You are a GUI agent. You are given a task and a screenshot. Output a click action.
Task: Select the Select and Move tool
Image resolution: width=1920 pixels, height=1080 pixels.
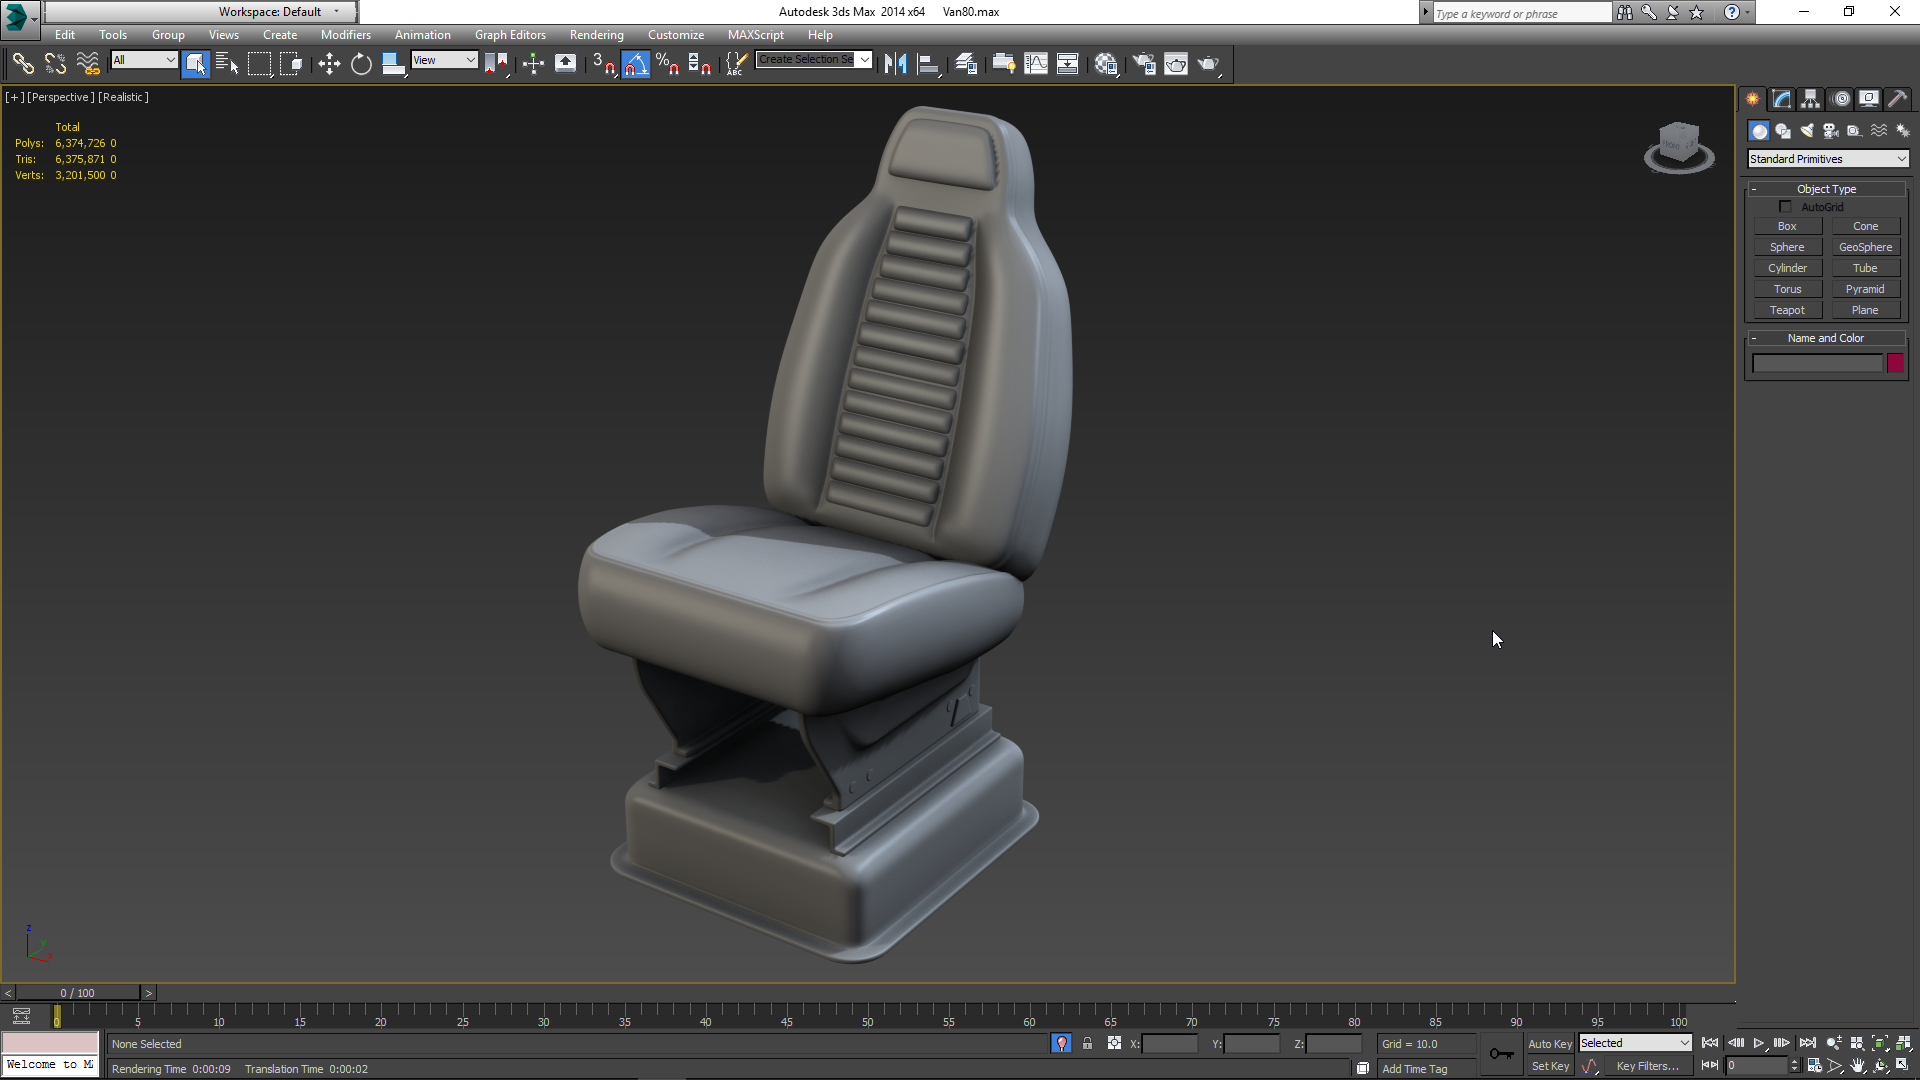(x=329, y=64)
